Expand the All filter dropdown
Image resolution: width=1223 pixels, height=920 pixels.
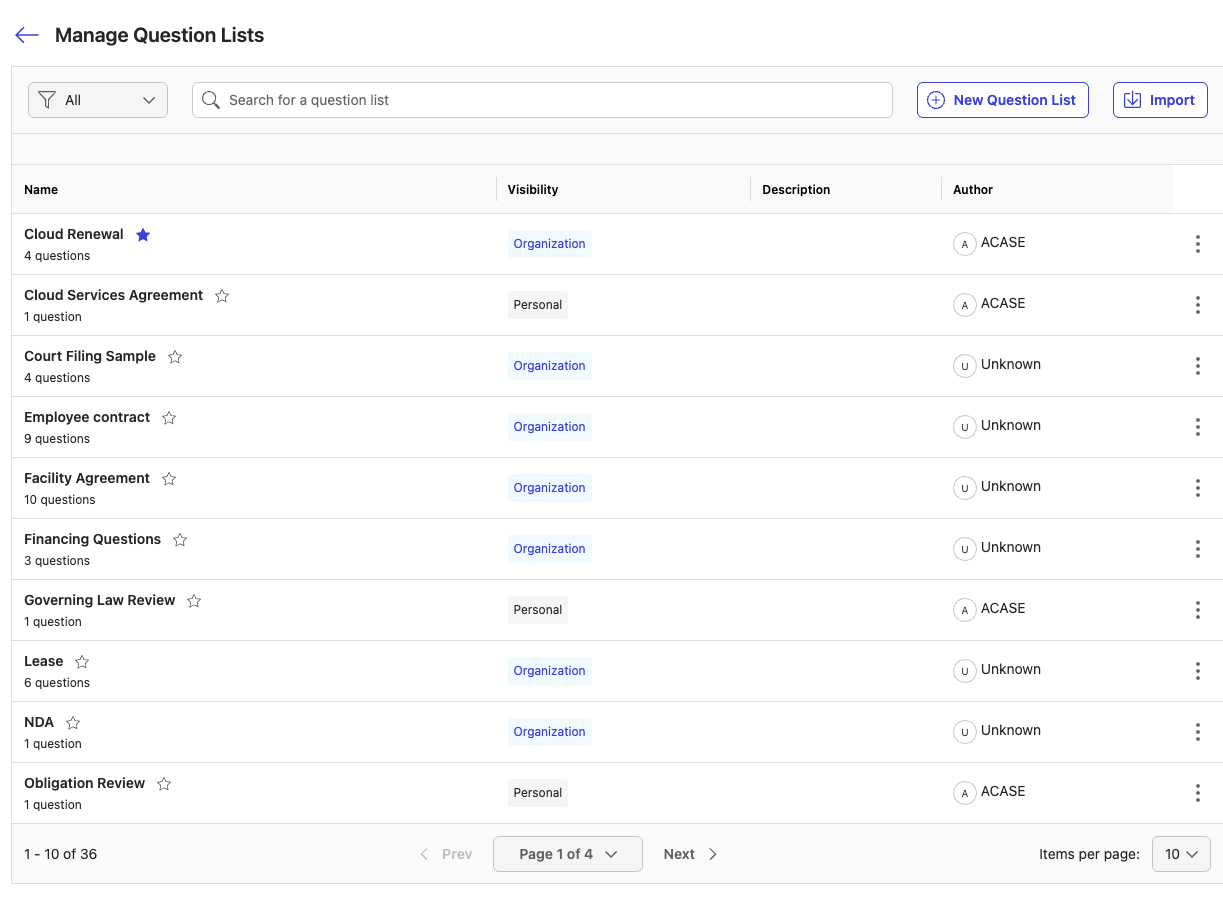pos(98,100)
